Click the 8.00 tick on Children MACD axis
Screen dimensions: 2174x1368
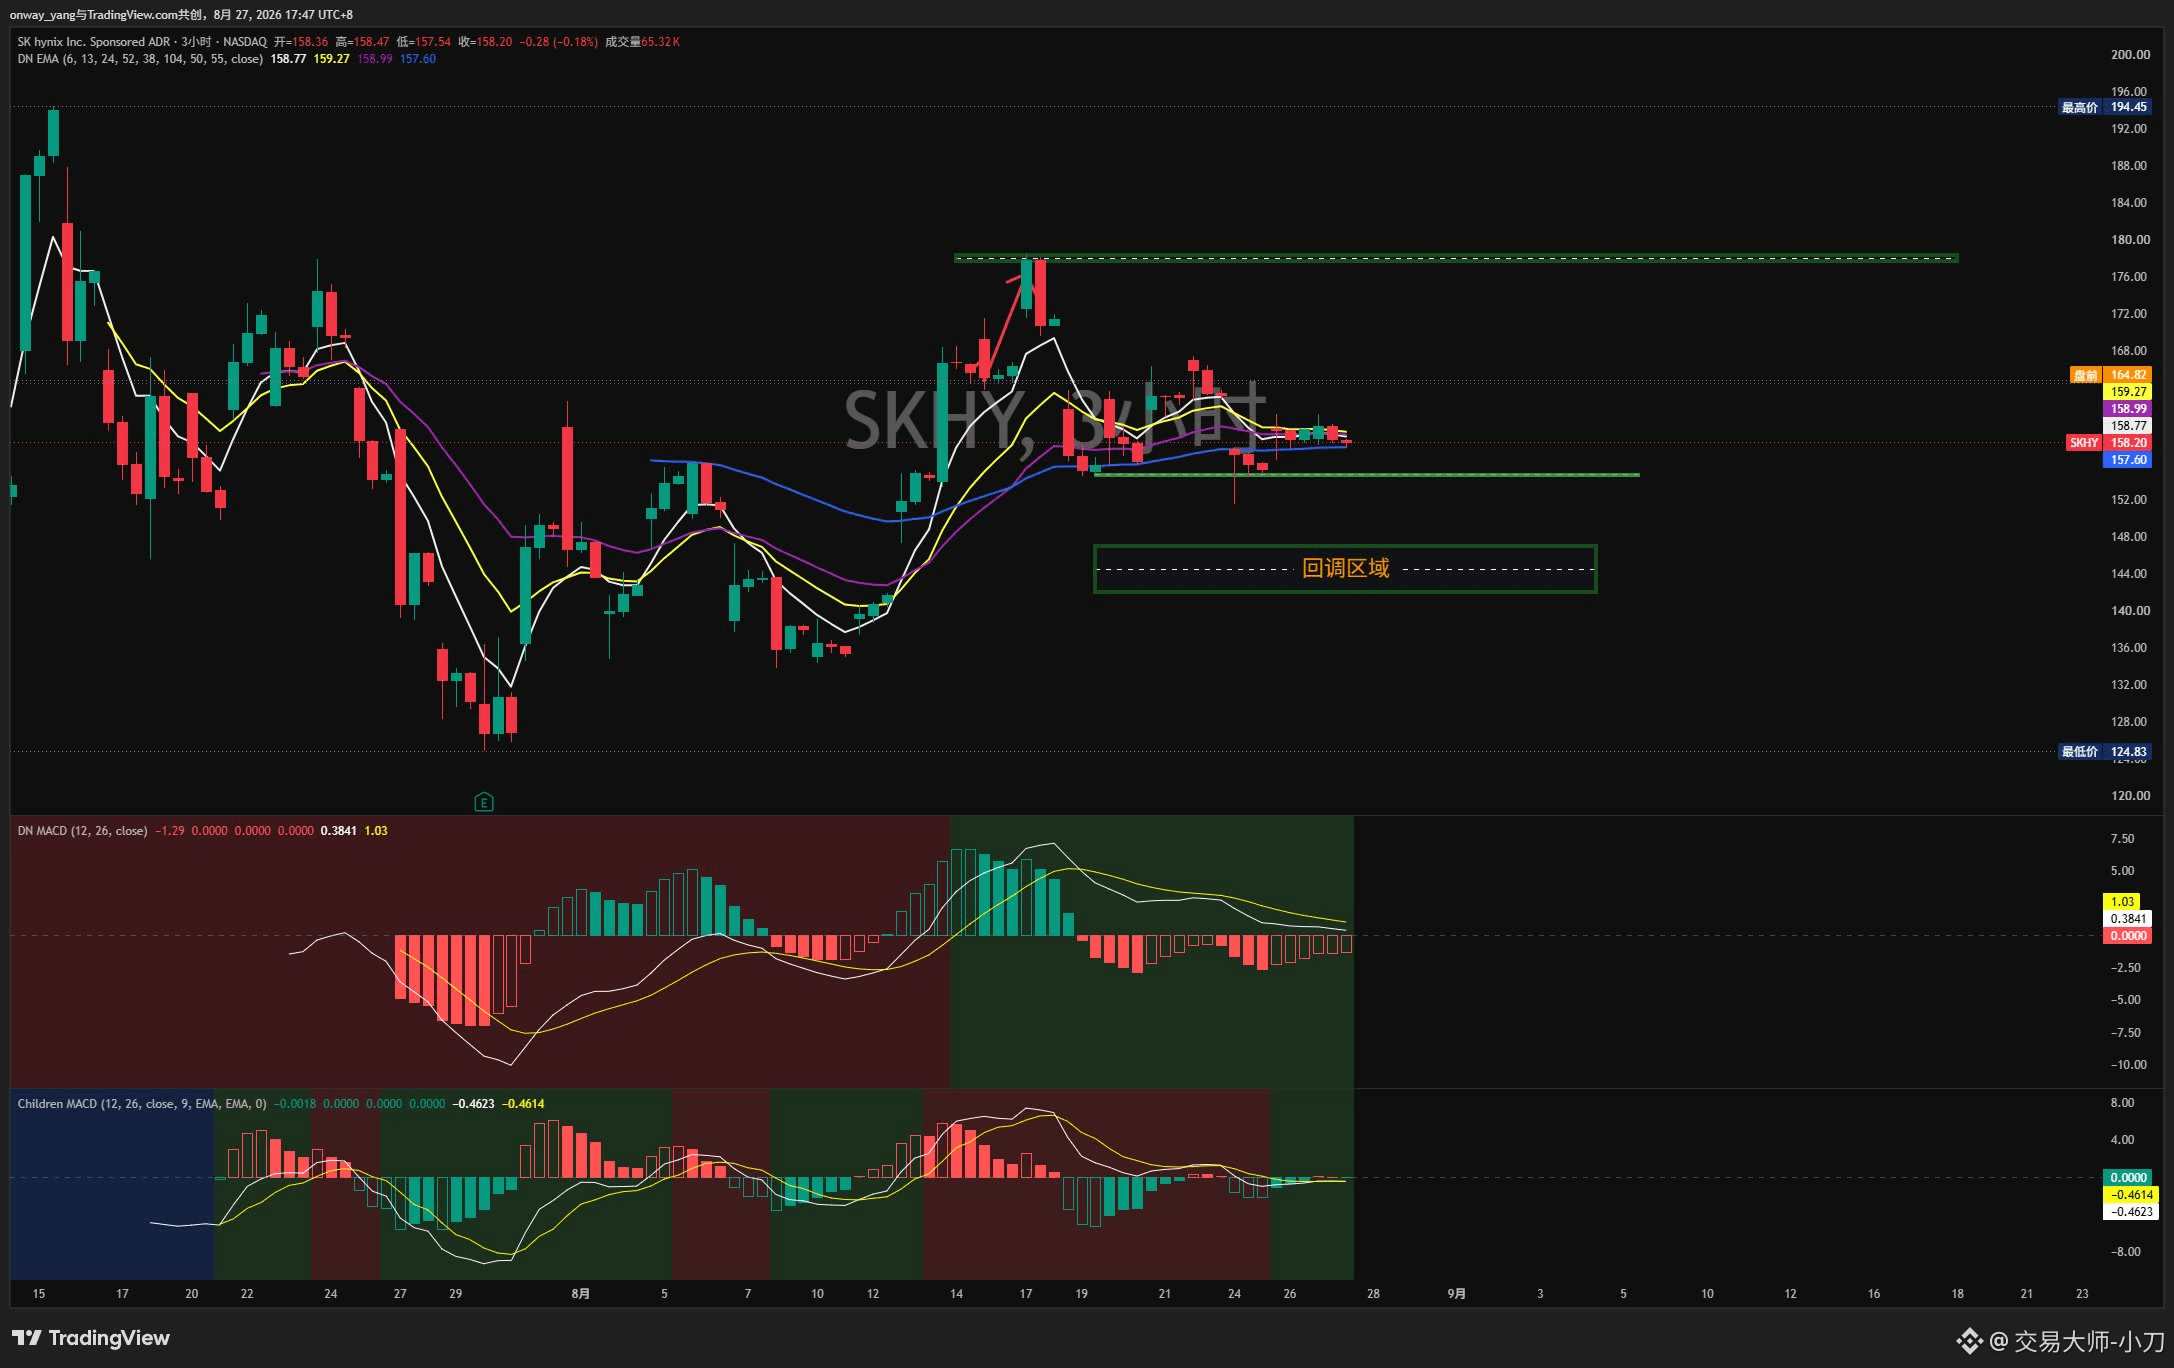point(2122,1103)
